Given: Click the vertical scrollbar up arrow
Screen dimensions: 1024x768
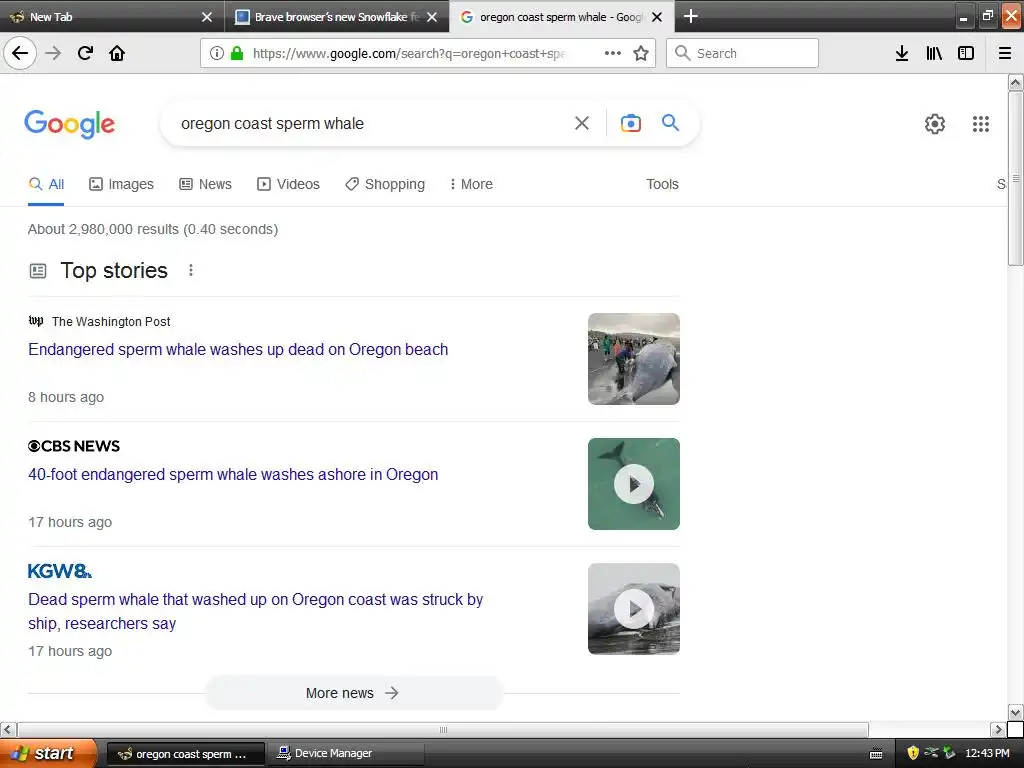Looking at the screenshot, I should [x=1015, y=82].
